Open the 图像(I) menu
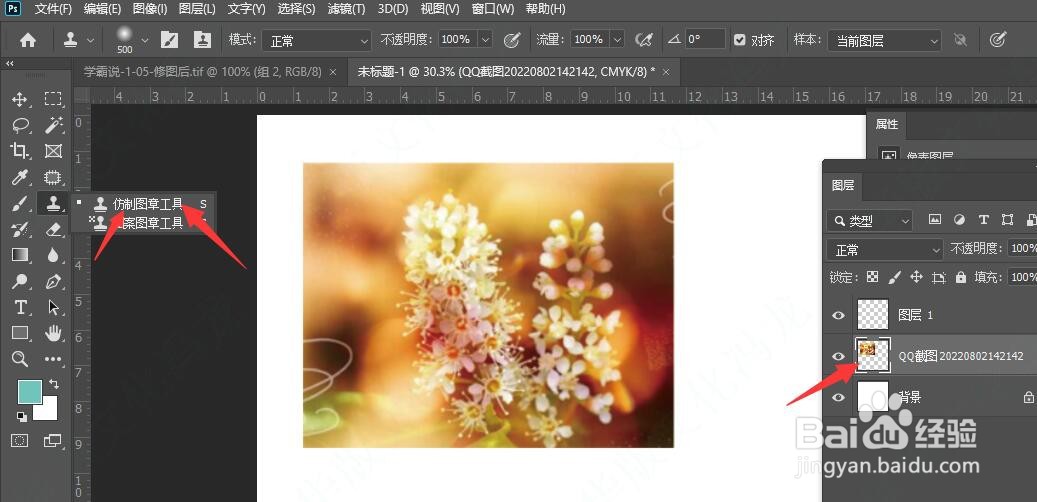 pos(150,9)
